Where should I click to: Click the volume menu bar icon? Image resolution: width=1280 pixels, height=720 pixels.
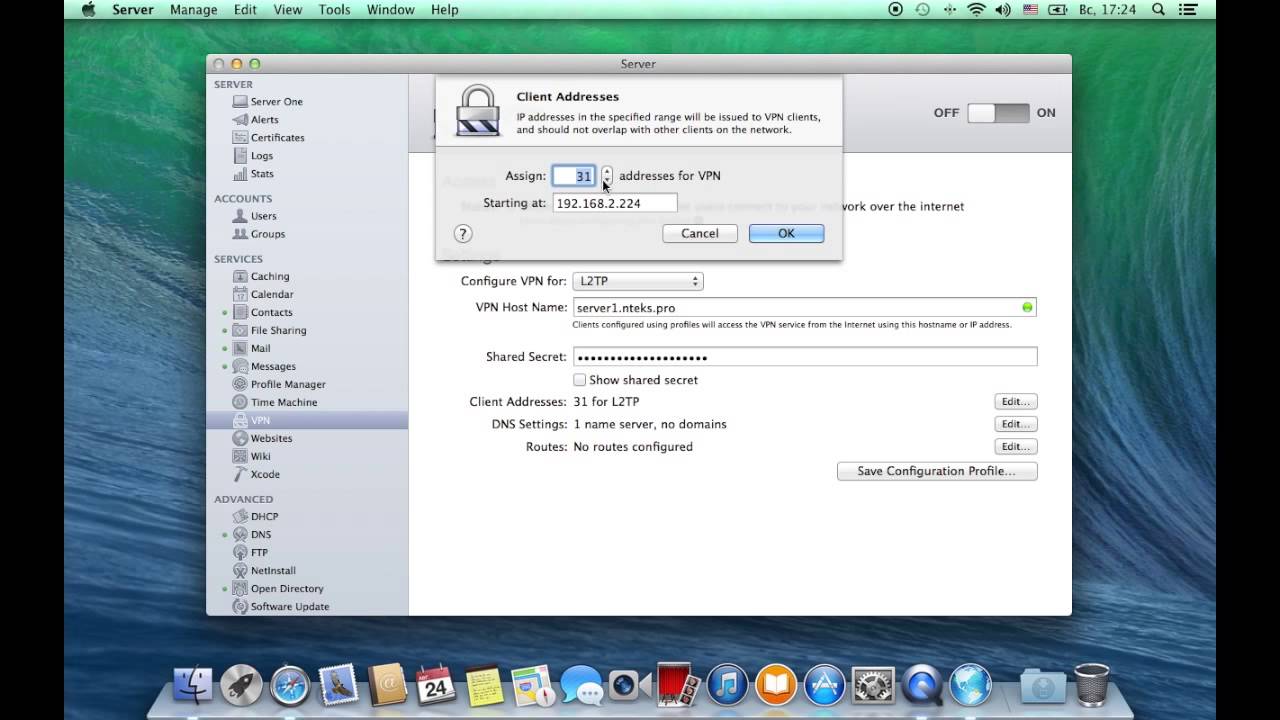click(1003, 10)
